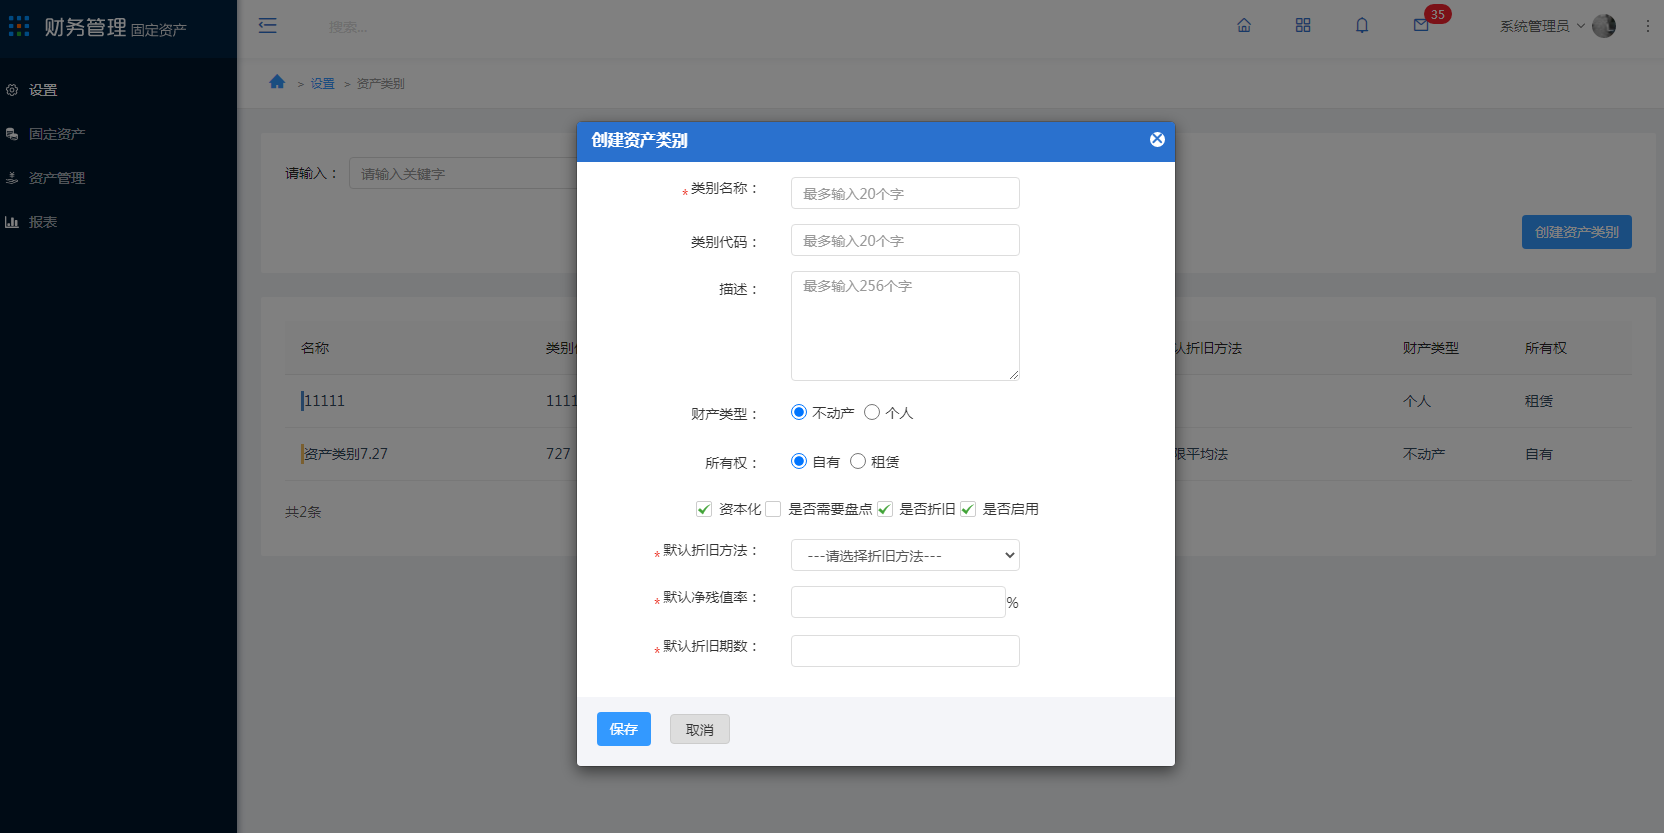Screen dimensions: 1664x833
Task: Collapse sidebar with the menu fold icon
Action: pyautogui.click(x=267, y=26)
